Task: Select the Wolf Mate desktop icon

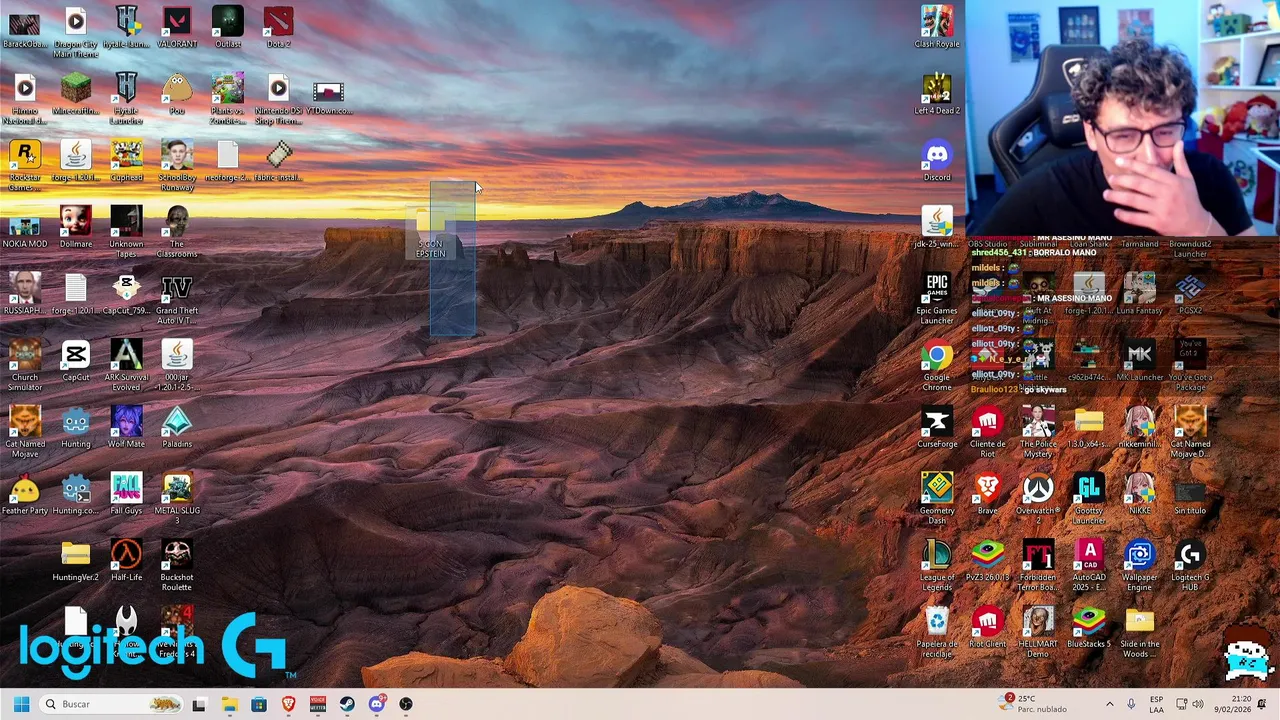Action: (126, 428)
